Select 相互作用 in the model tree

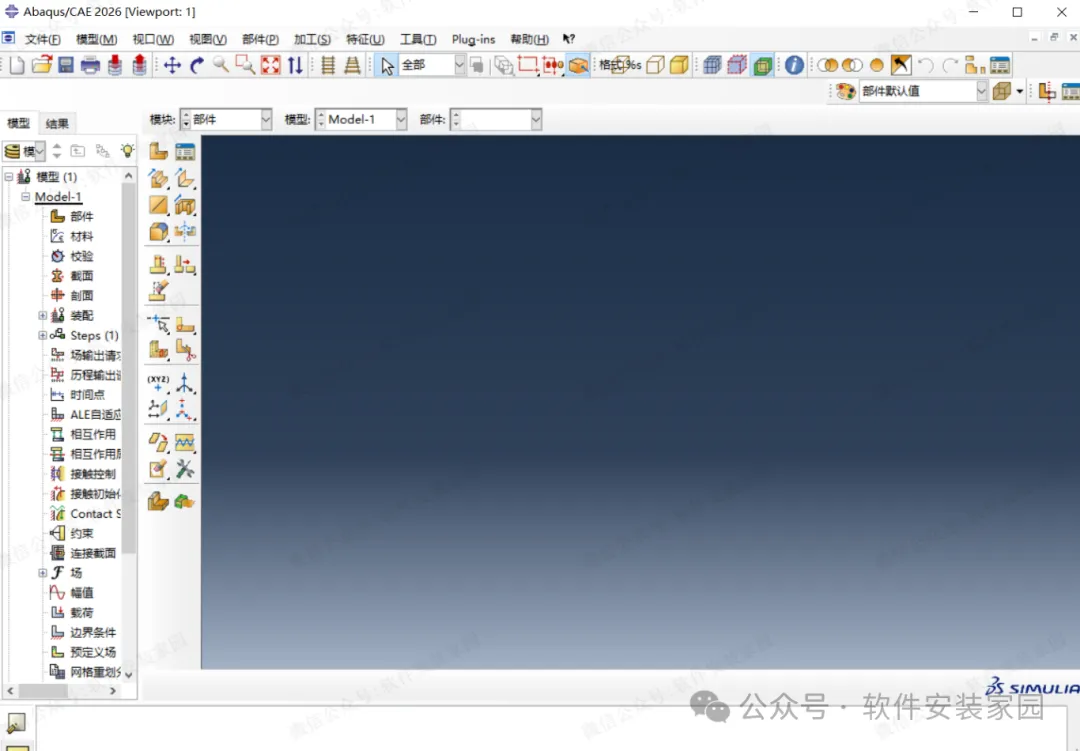coord(93,435)
